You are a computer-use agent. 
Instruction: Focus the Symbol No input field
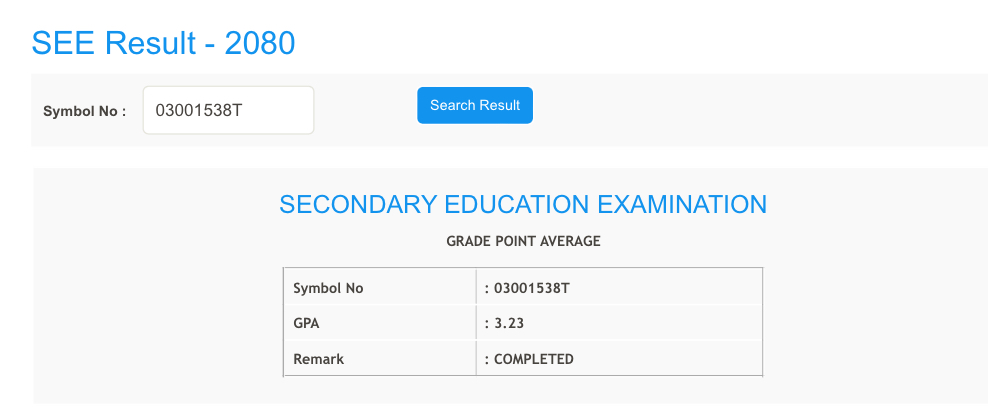(228, 110)
